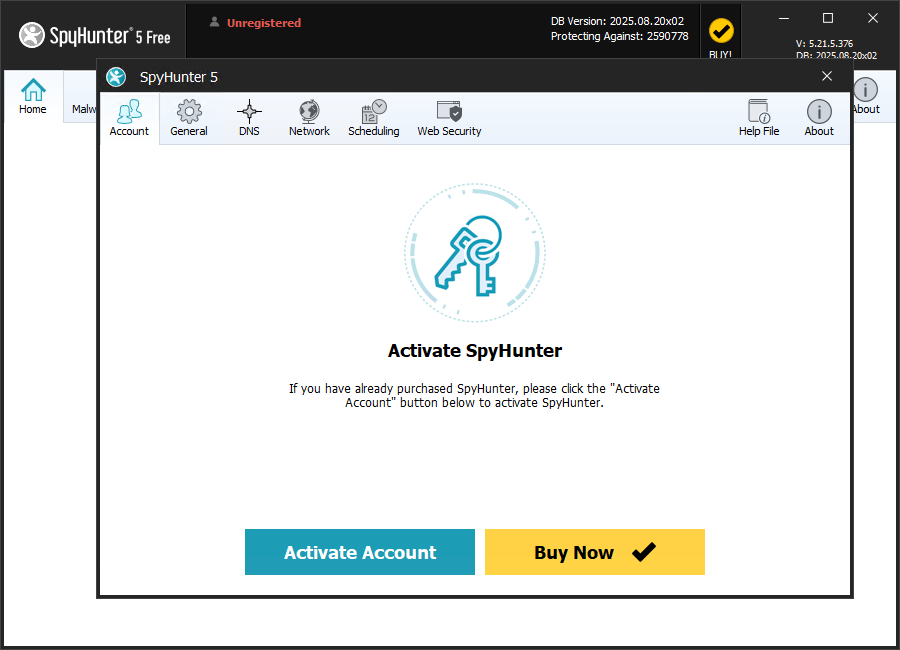Click the Unregistered status text
Viewport: 900px width, 650px height.
point(264,22)
